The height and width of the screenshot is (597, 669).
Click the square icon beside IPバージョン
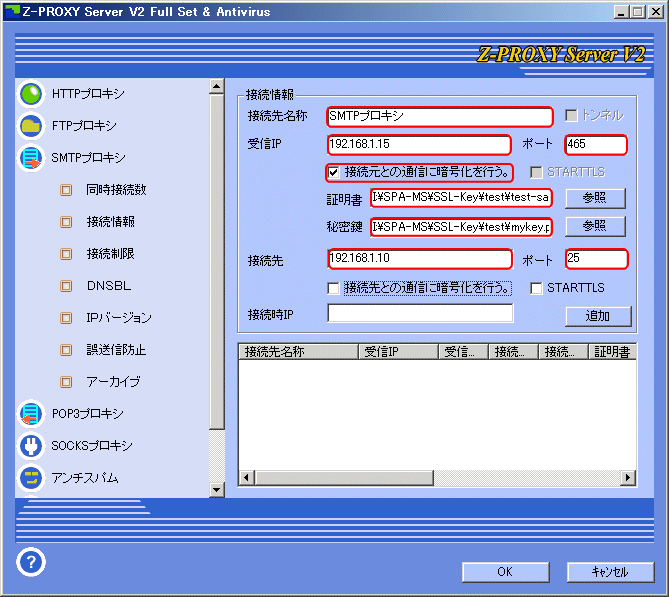[x=66, y=318]
